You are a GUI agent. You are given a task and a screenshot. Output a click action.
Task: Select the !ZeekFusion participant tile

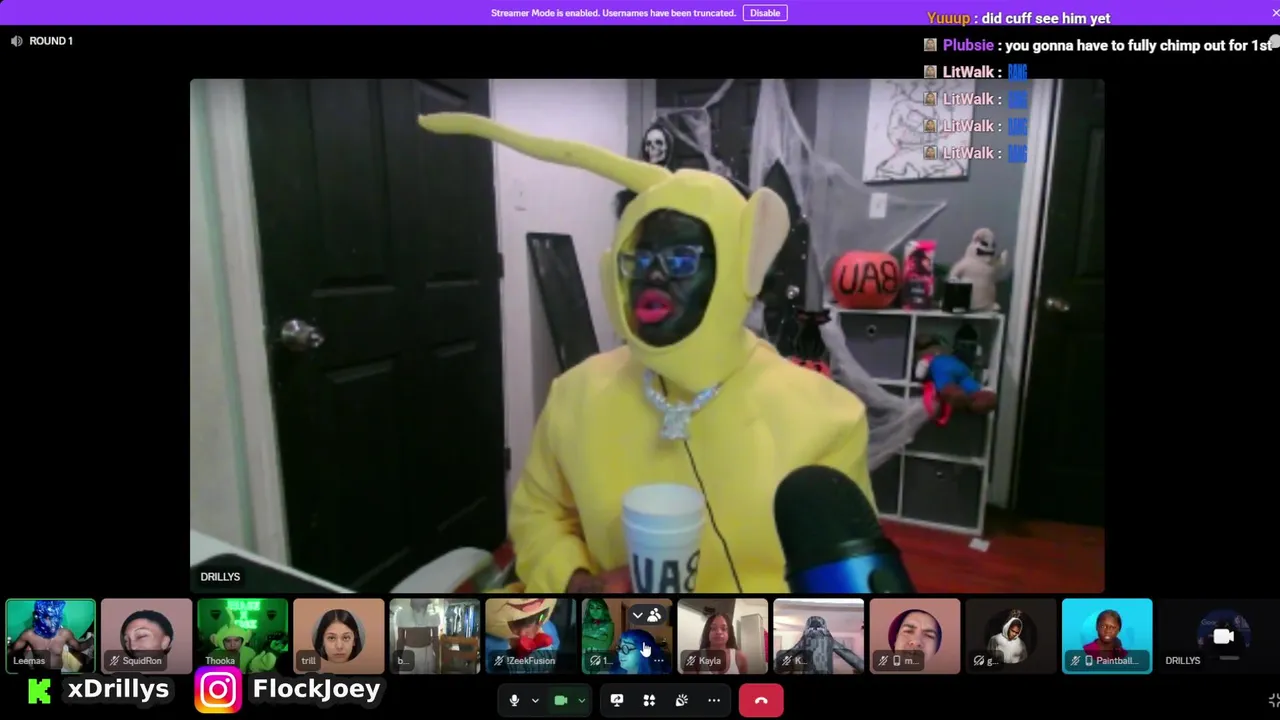pyautogui.click(x=530, y=635)
